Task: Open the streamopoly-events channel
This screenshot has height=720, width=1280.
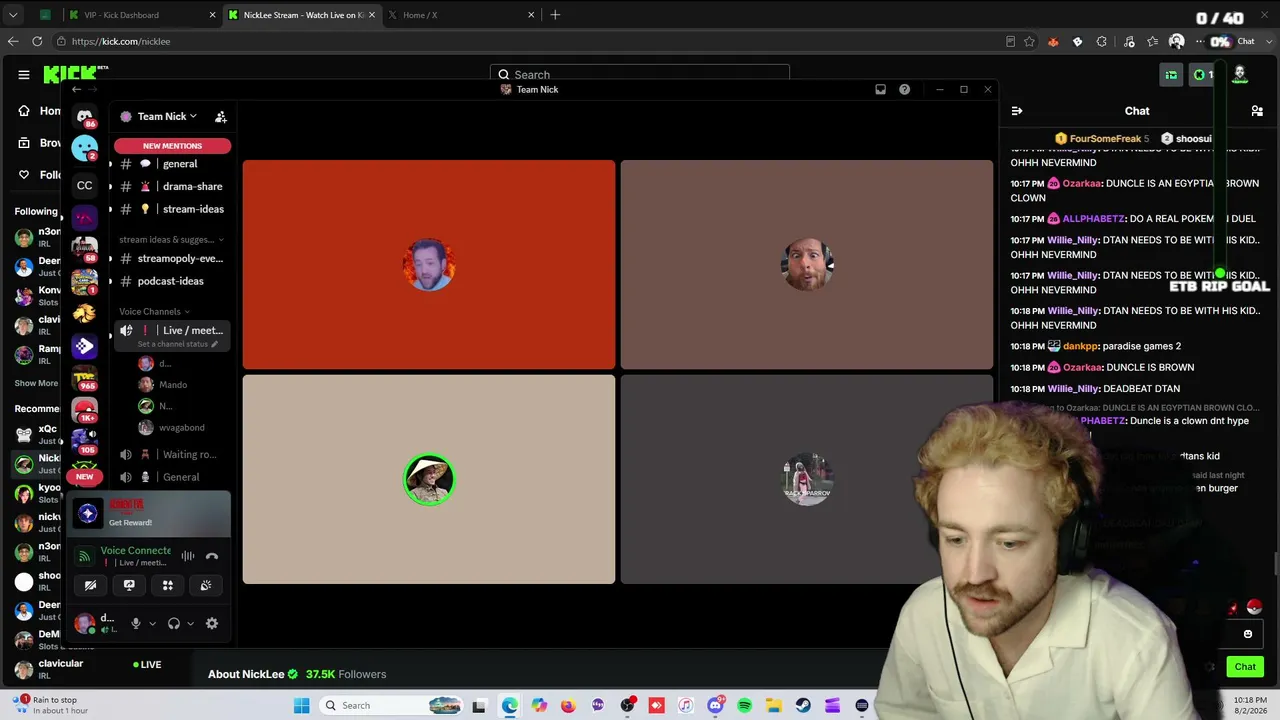Action: pos(172,258)
